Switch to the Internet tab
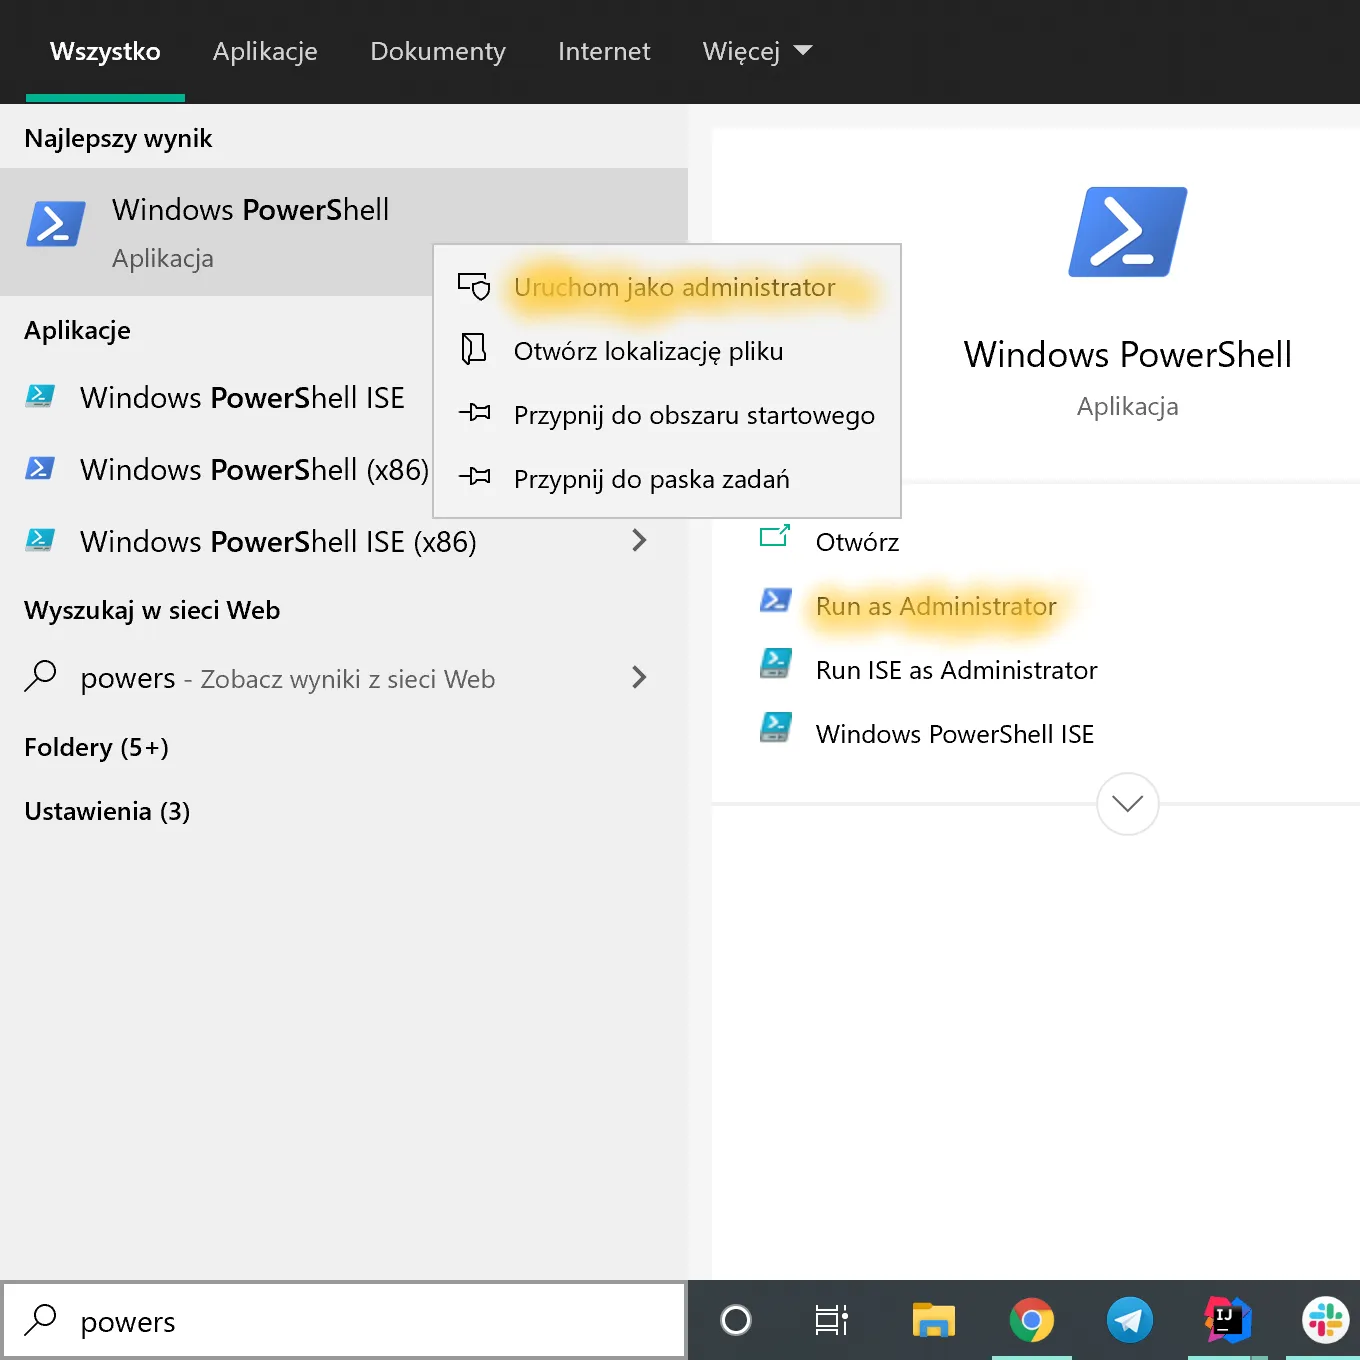 tap(604, 51)
